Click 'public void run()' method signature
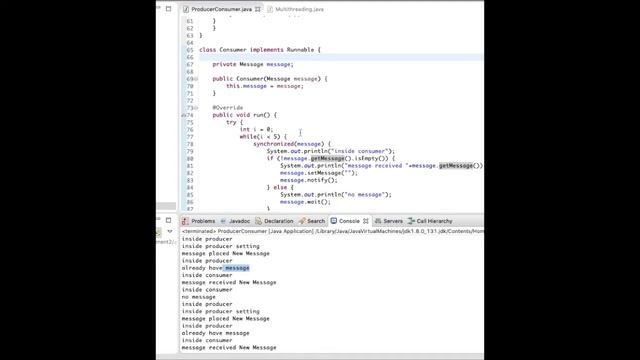The height and width of the screenshot is (360, 640). pyautogui.click(x=244, y=115)
